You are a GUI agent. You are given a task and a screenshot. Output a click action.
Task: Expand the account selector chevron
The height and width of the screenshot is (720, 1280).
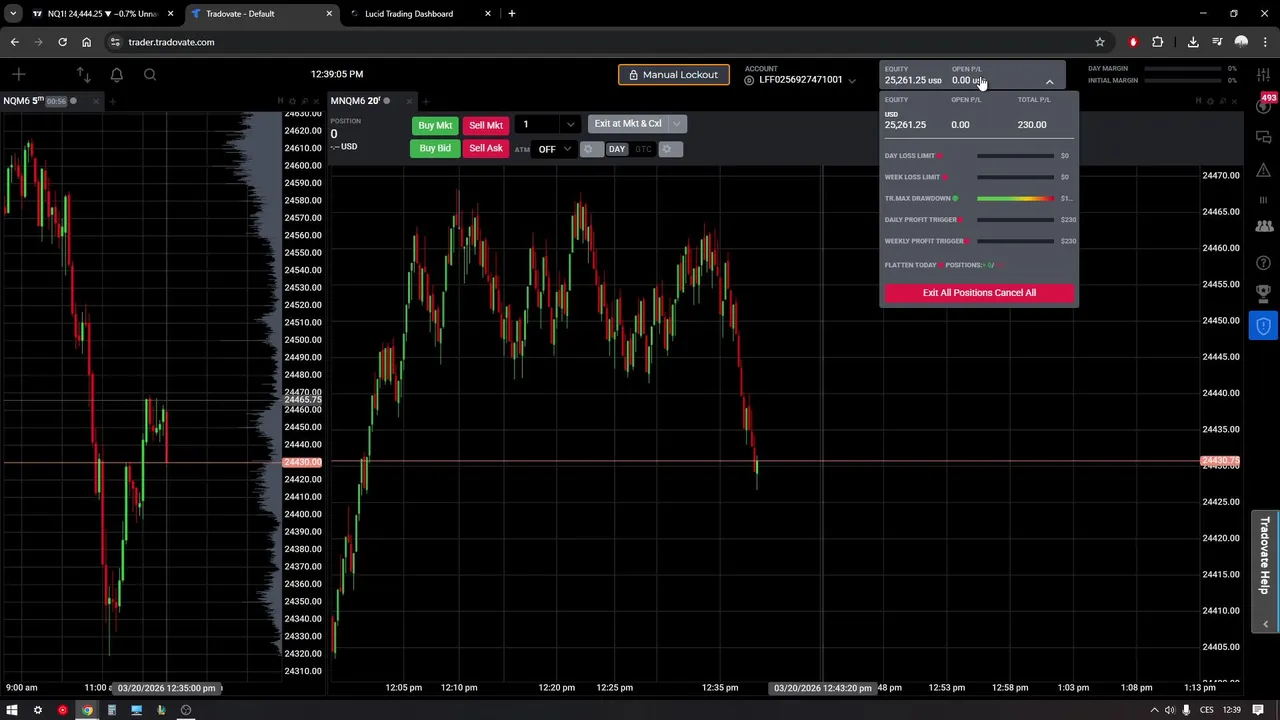[852, 80]
